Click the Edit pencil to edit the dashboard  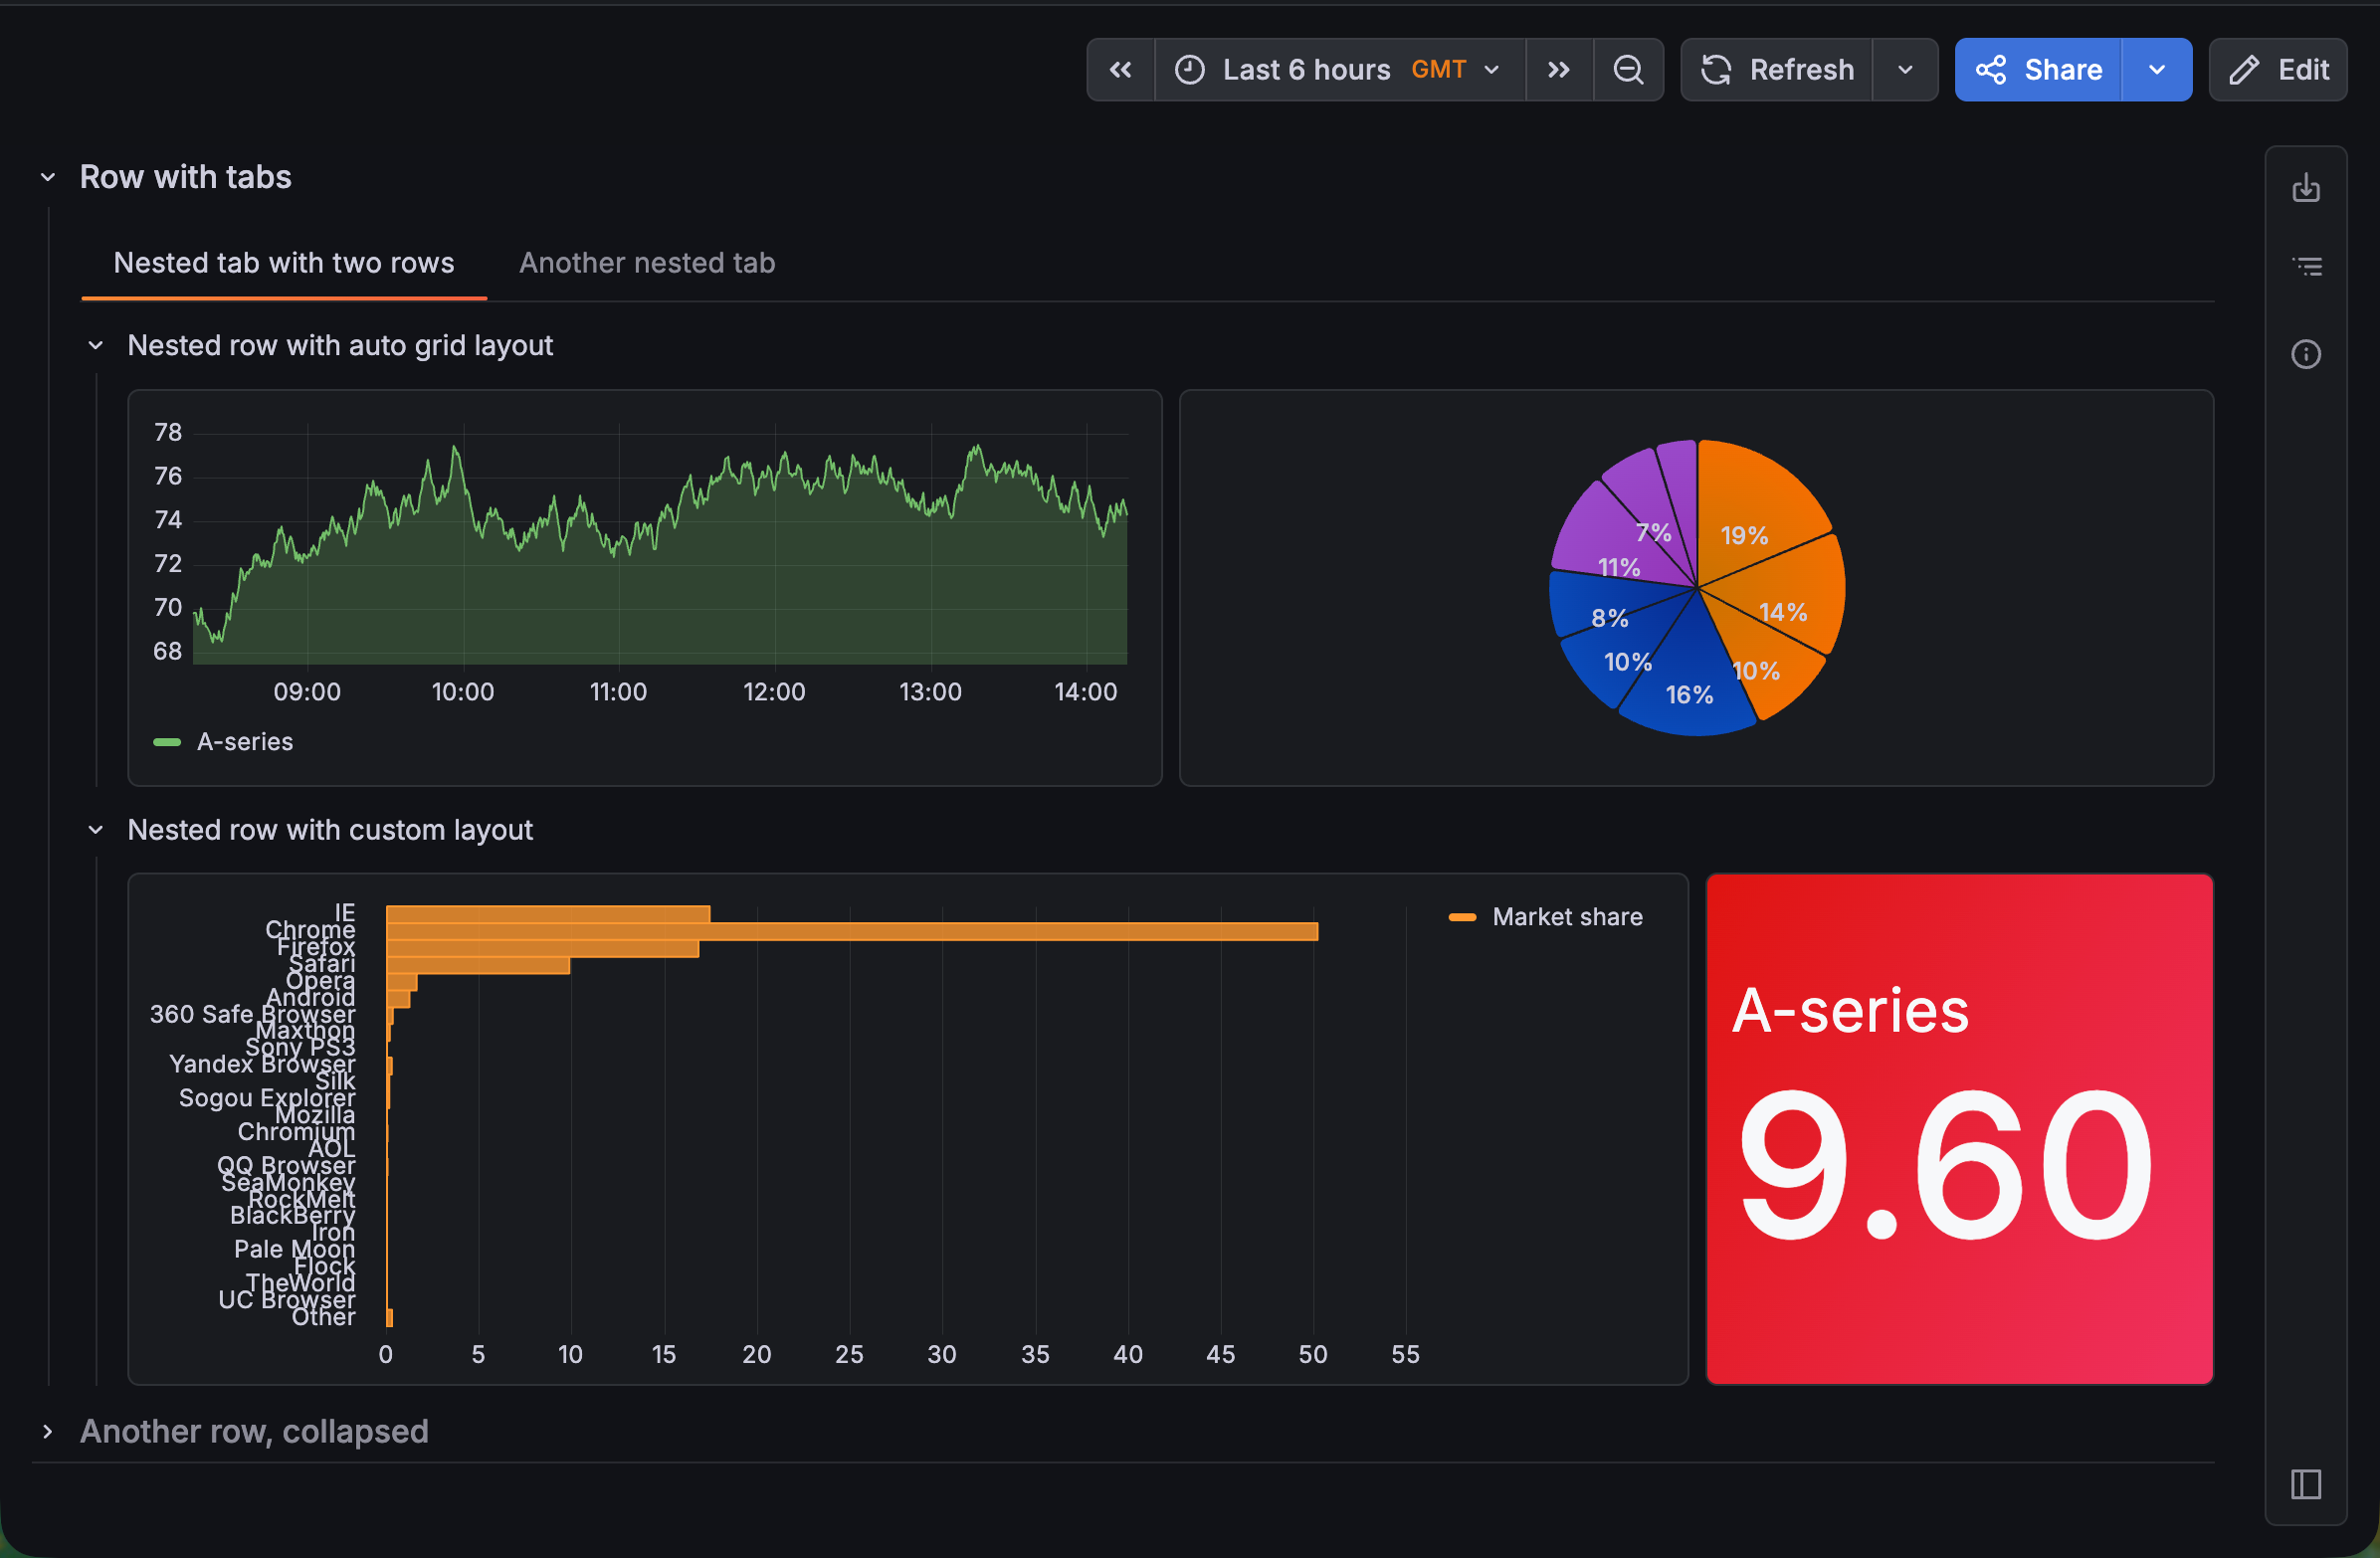pos(2278,70)
